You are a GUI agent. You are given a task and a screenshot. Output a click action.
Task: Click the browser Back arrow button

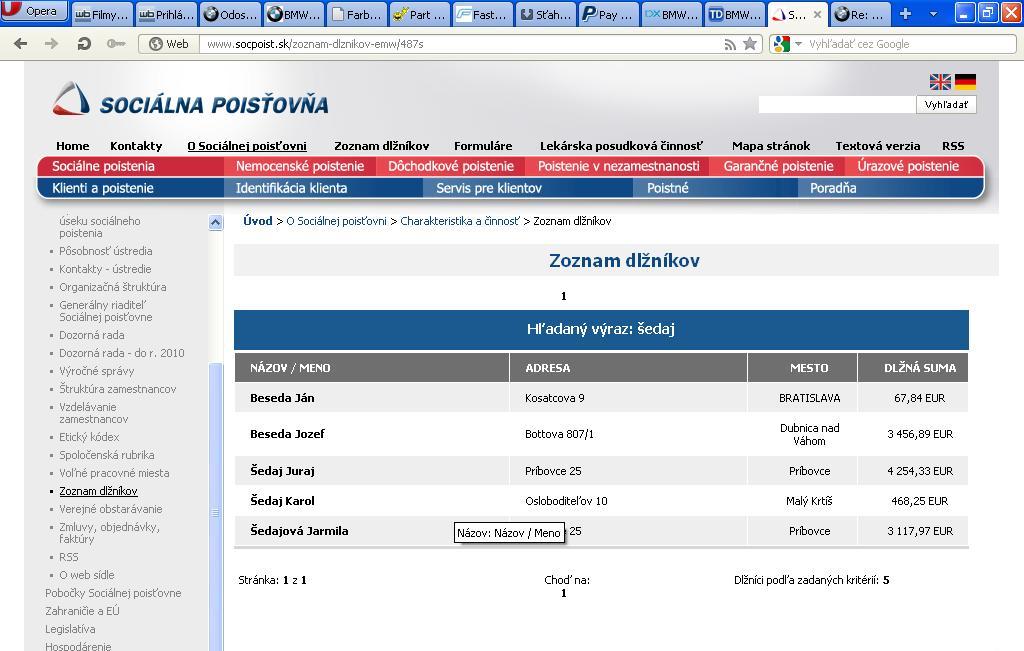point(20,44)
